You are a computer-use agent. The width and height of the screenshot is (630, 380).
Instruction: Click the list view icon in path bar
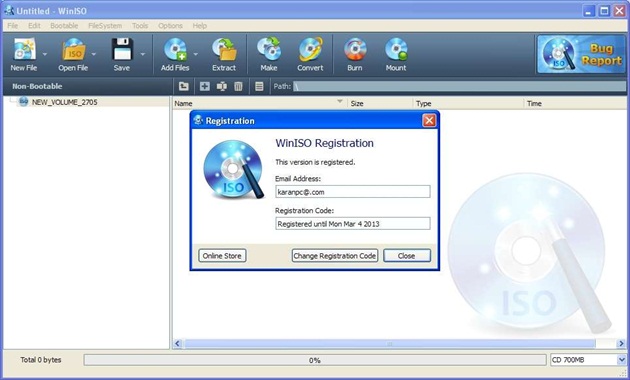[259, 86]
